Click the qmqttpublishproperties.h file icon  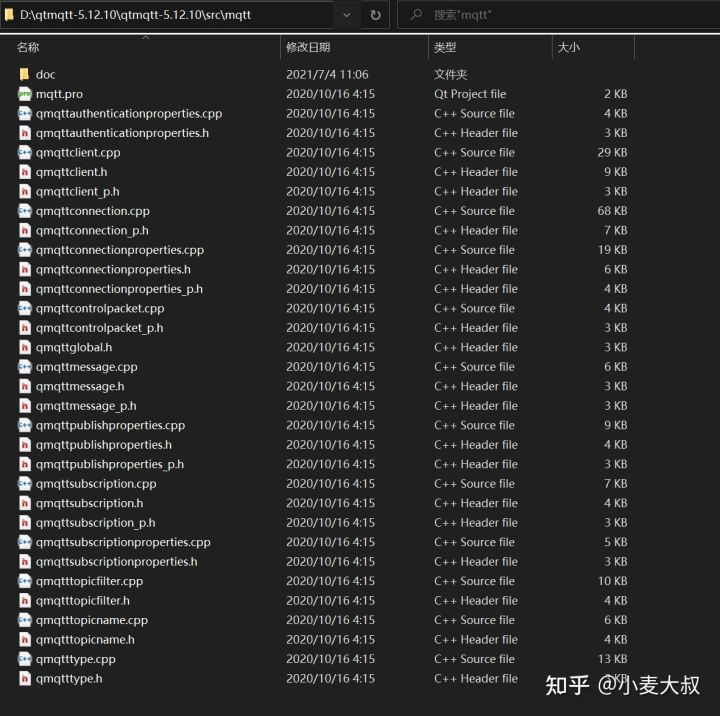24,445
